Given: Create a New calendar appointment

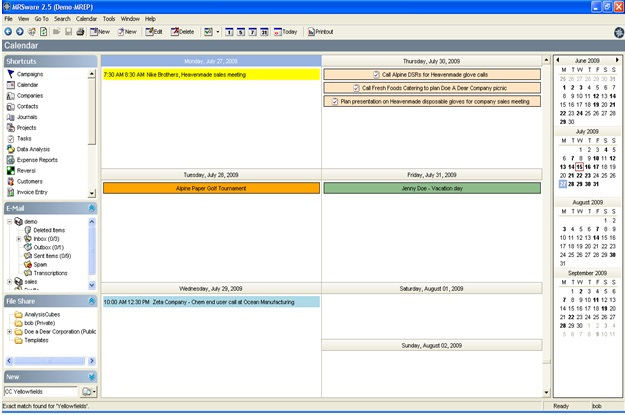Looking at the screenshot, I should tap(100, 31).
